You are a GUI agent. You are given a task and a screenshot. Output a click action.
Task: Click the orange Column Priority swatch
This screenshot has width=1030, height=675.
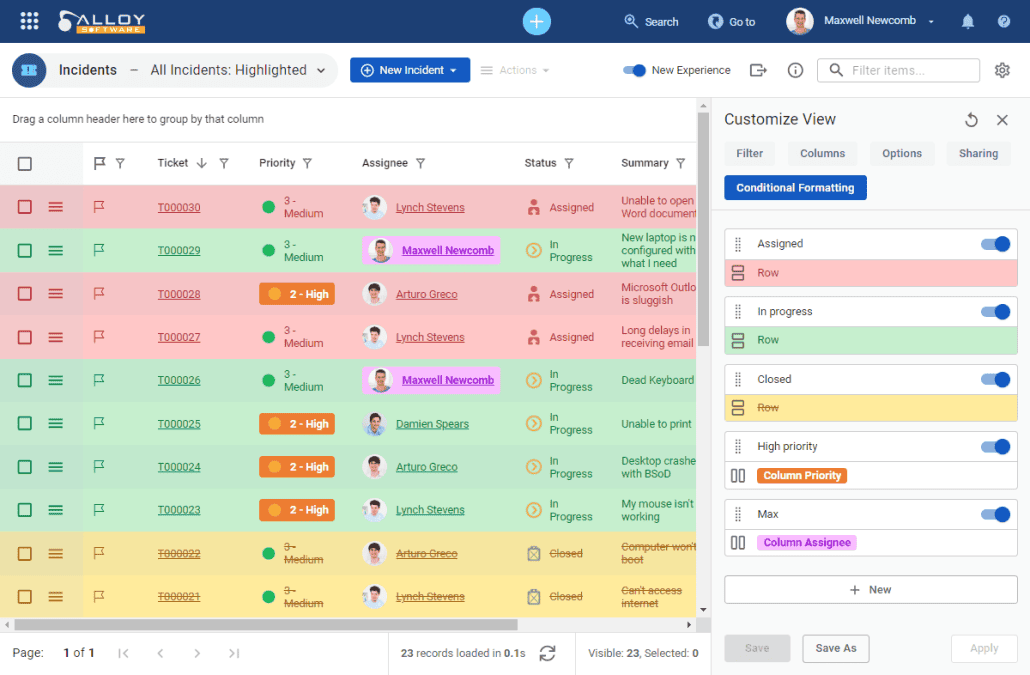click(802, 476)
